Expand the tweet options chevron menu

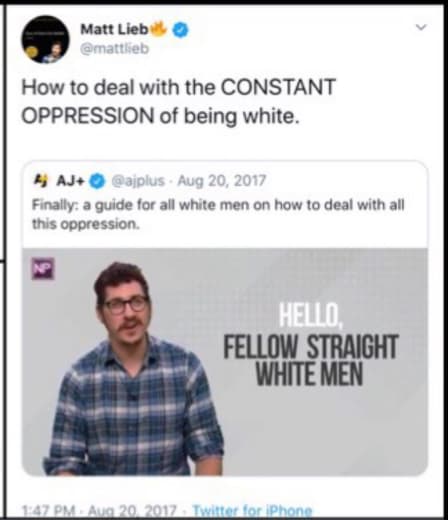click(421, 27)
